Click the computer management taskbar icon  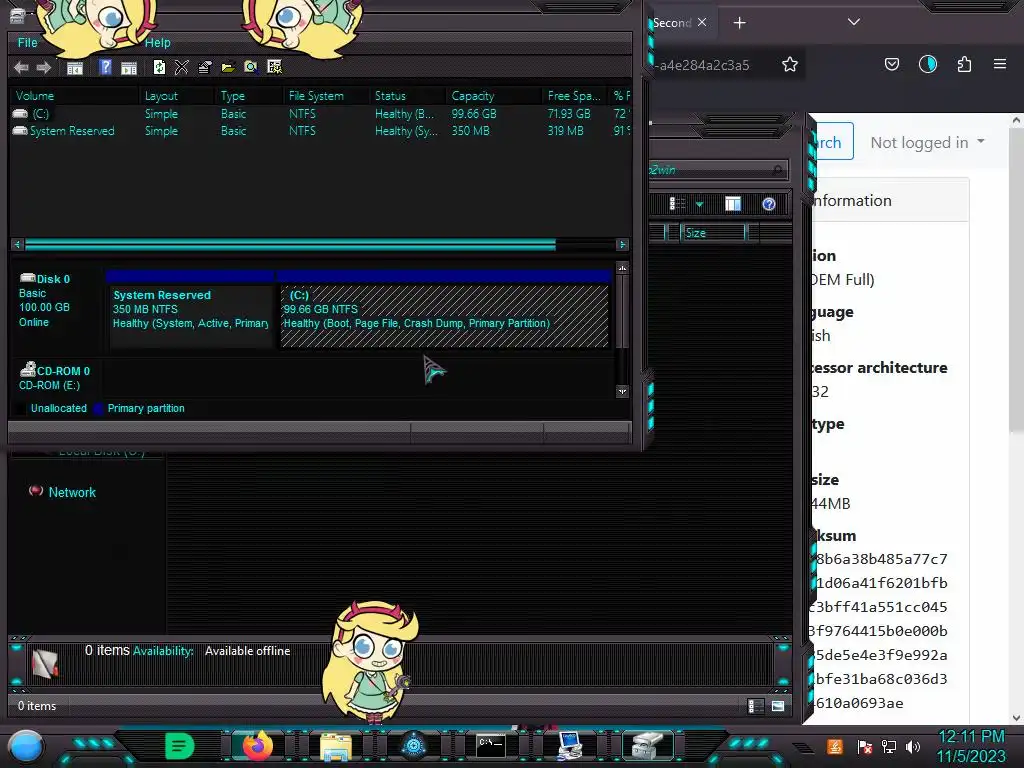coord(569,746)
